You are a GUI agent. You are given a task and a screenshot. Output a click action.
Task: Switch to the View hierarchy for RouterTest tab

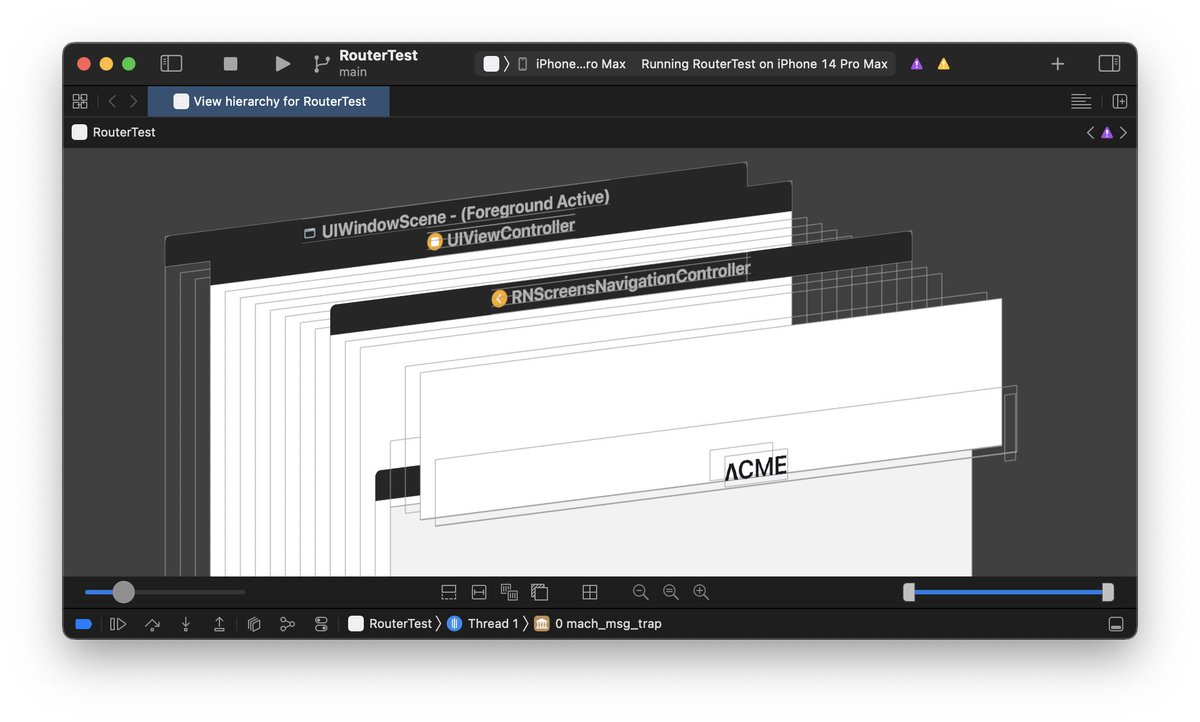[268, 101]
